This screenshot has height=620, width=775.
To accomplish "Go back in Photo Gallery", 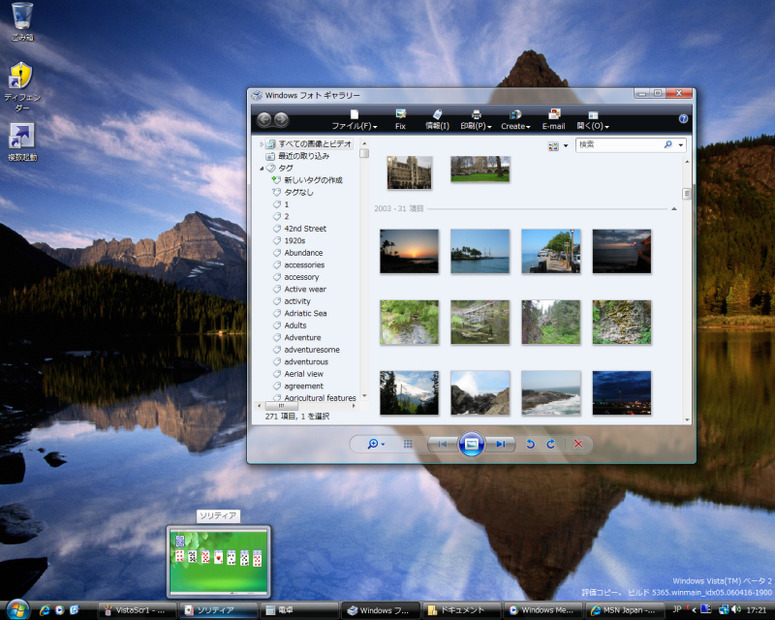I will tap(264, 119).
